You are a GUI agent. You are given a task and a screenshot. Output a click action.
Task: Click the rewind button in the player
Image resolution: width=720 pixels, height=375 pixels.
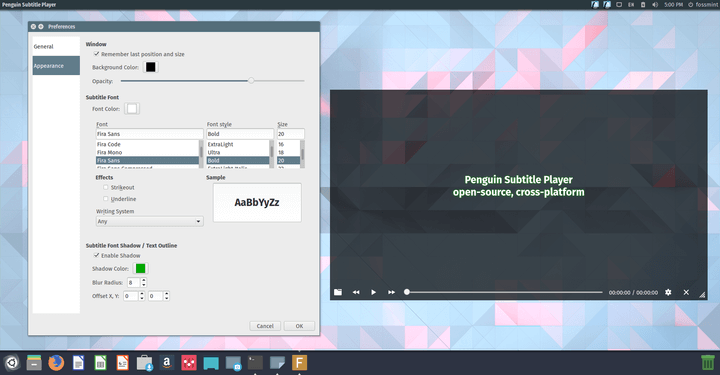point(356,292)
